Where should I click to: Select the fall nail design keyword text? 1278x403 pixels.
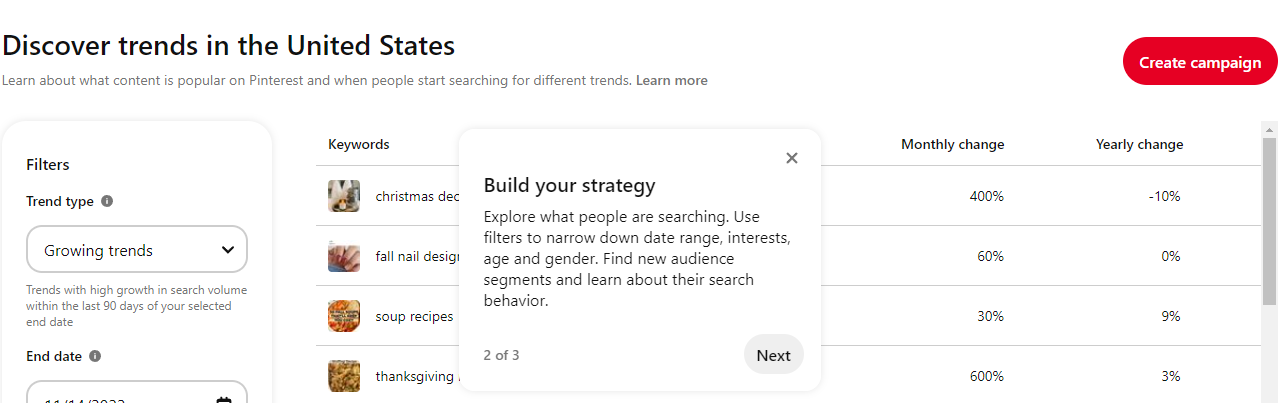pos(417,256)
